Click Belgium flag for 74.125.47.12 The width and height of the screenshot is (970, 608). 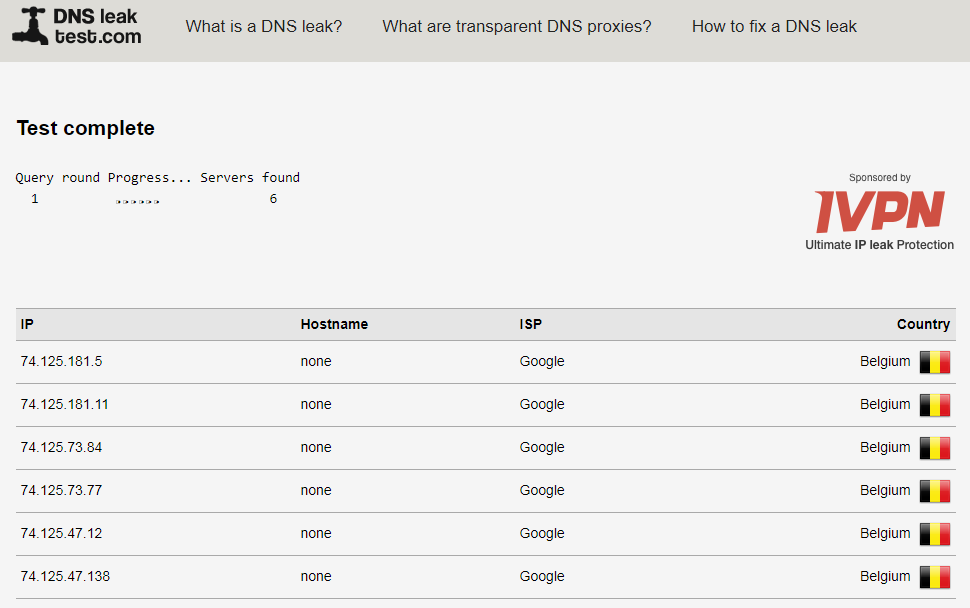click(935, 534)
